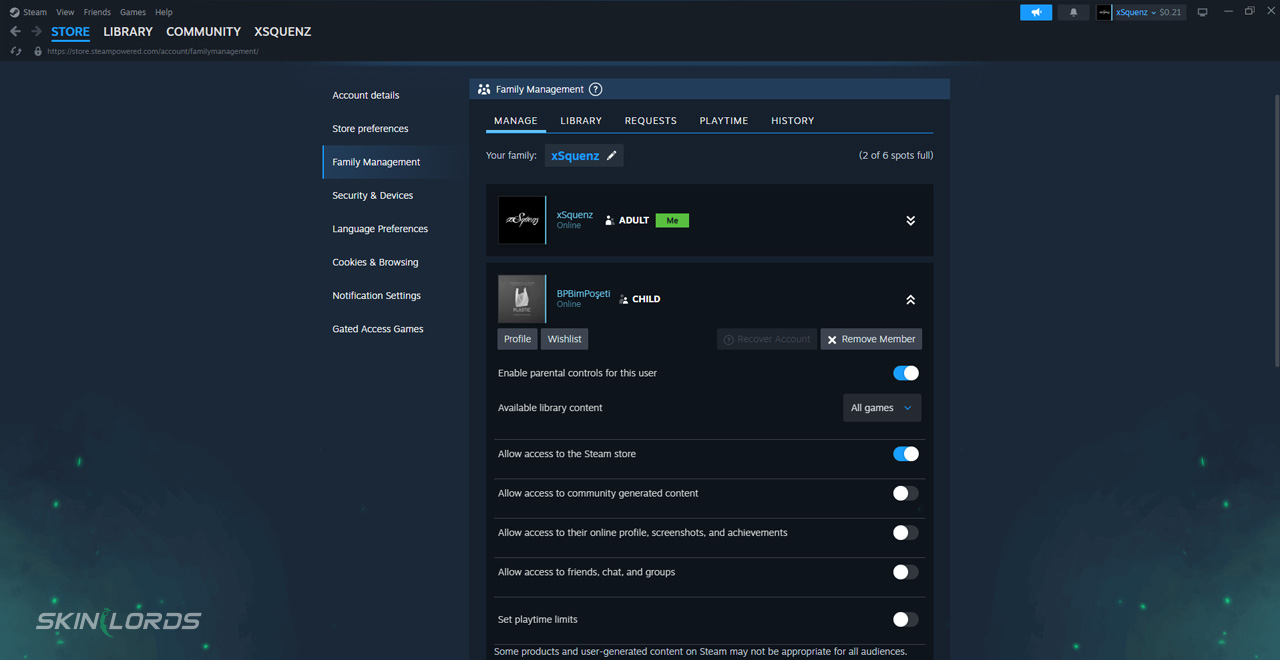The height and width of the screenshot is (660, 1280).
Task: Open the View menu
Action: tap(65, 12)
